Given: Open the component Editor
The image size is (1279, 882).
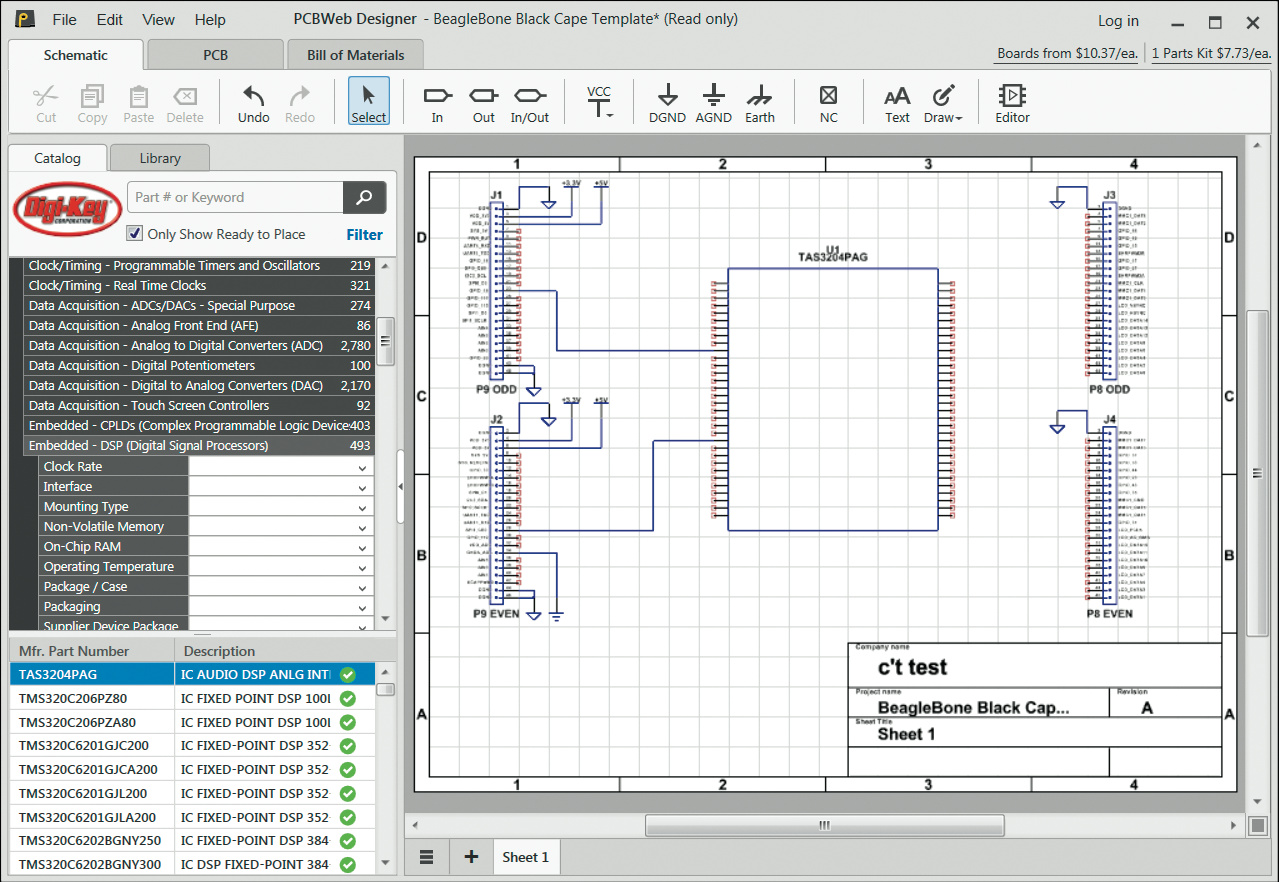Looking at the screenshot, I should tap(1012, 102).
